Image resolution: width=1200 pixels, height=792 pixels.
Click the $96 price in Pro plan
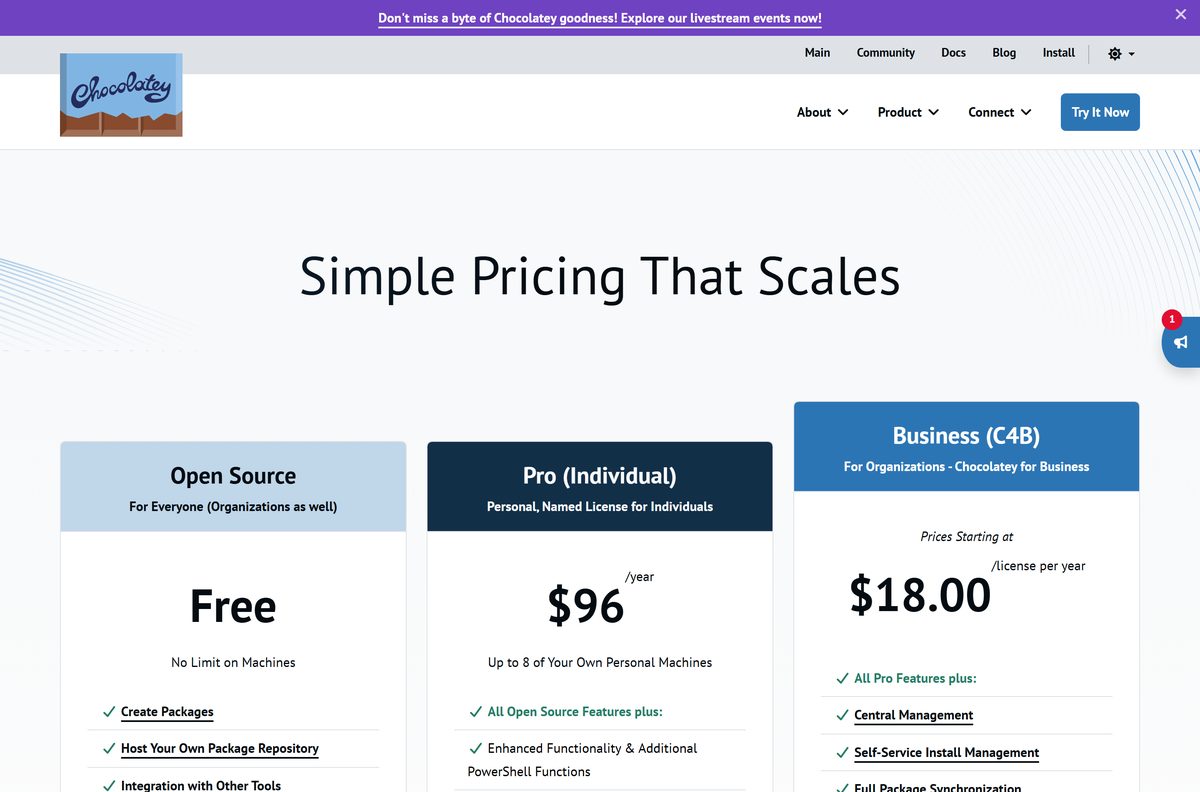[586, 606]
